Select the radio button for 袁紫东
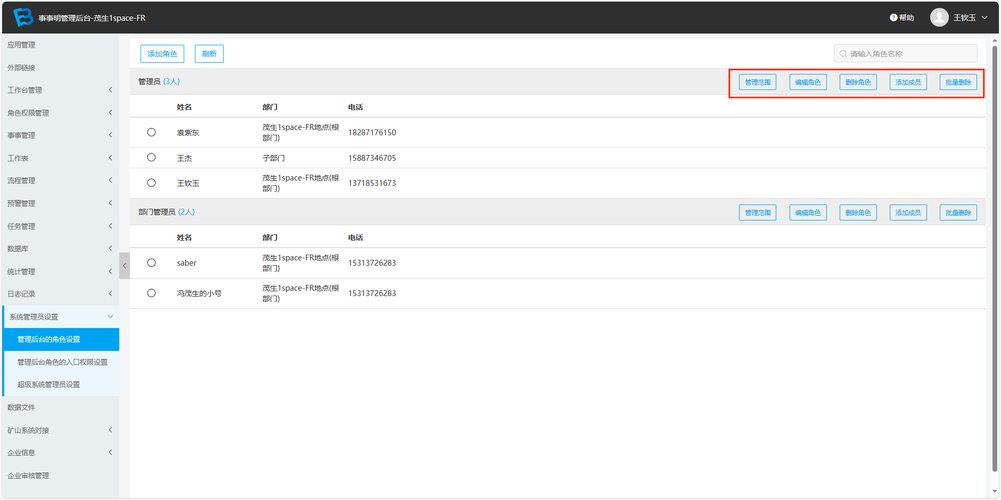 pos(151,132)
